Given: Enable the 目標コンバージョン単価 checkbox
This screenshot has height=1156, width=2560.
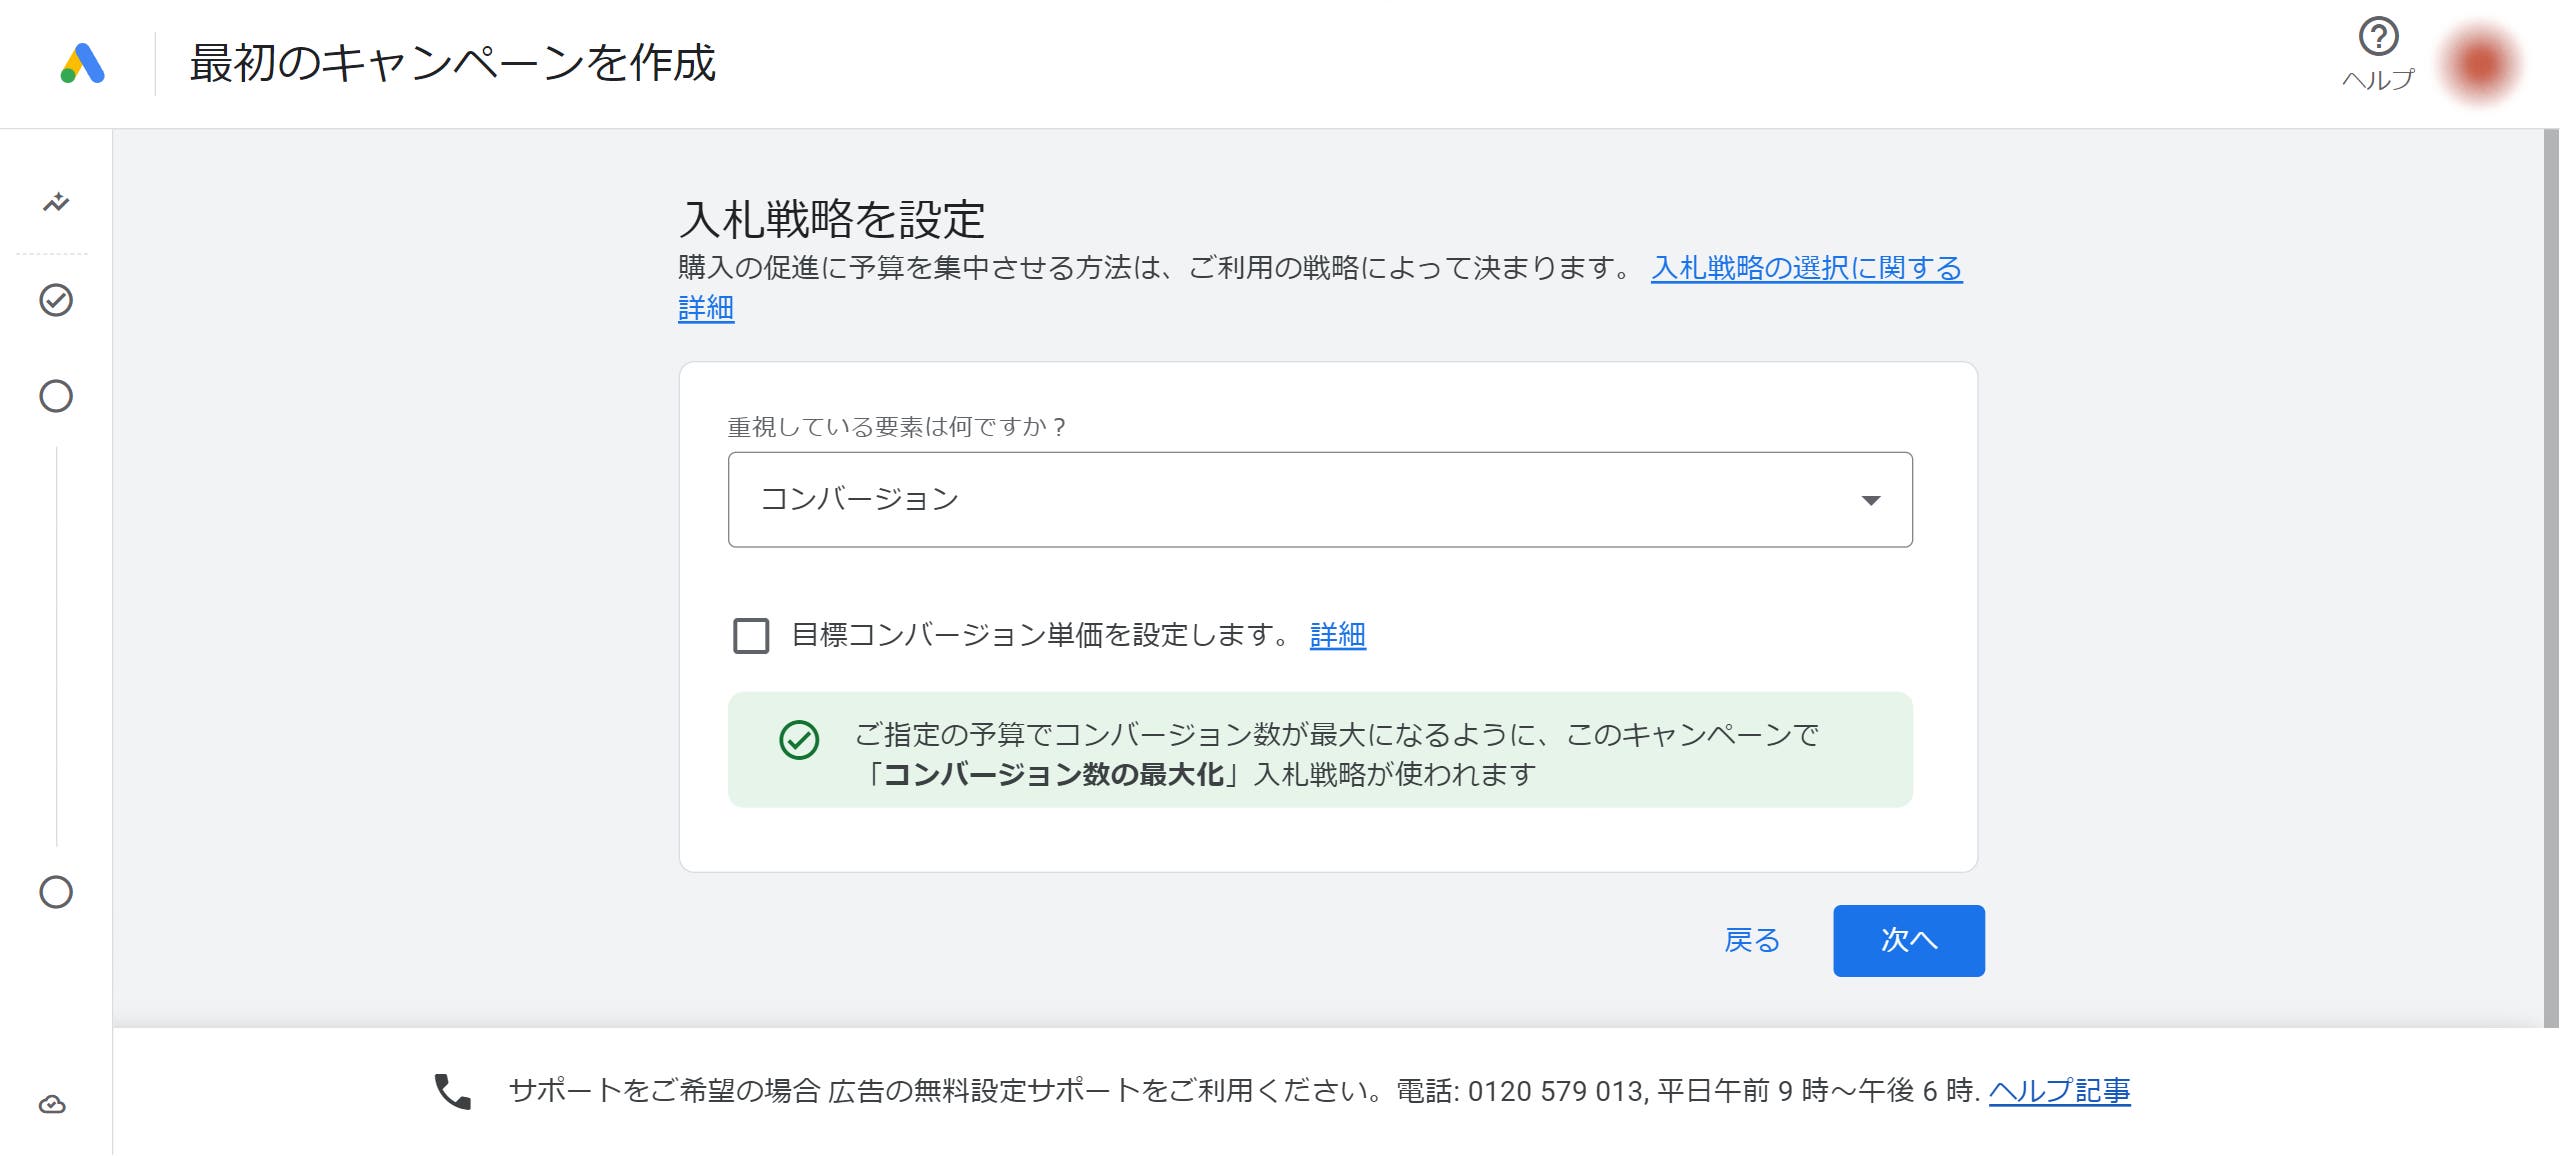Looking at the screenshot, I should (x=751, y=635).
